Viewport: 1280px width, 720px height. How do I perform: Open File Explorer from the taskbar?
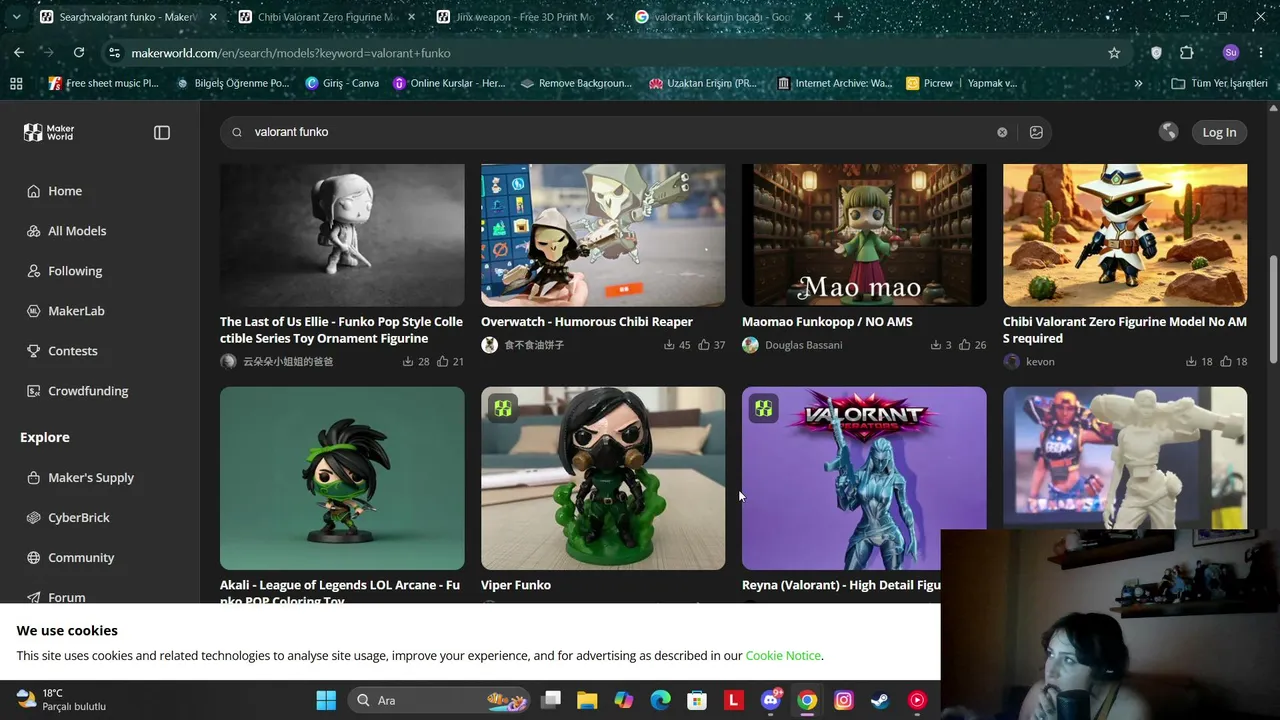(x=587, y=700)
